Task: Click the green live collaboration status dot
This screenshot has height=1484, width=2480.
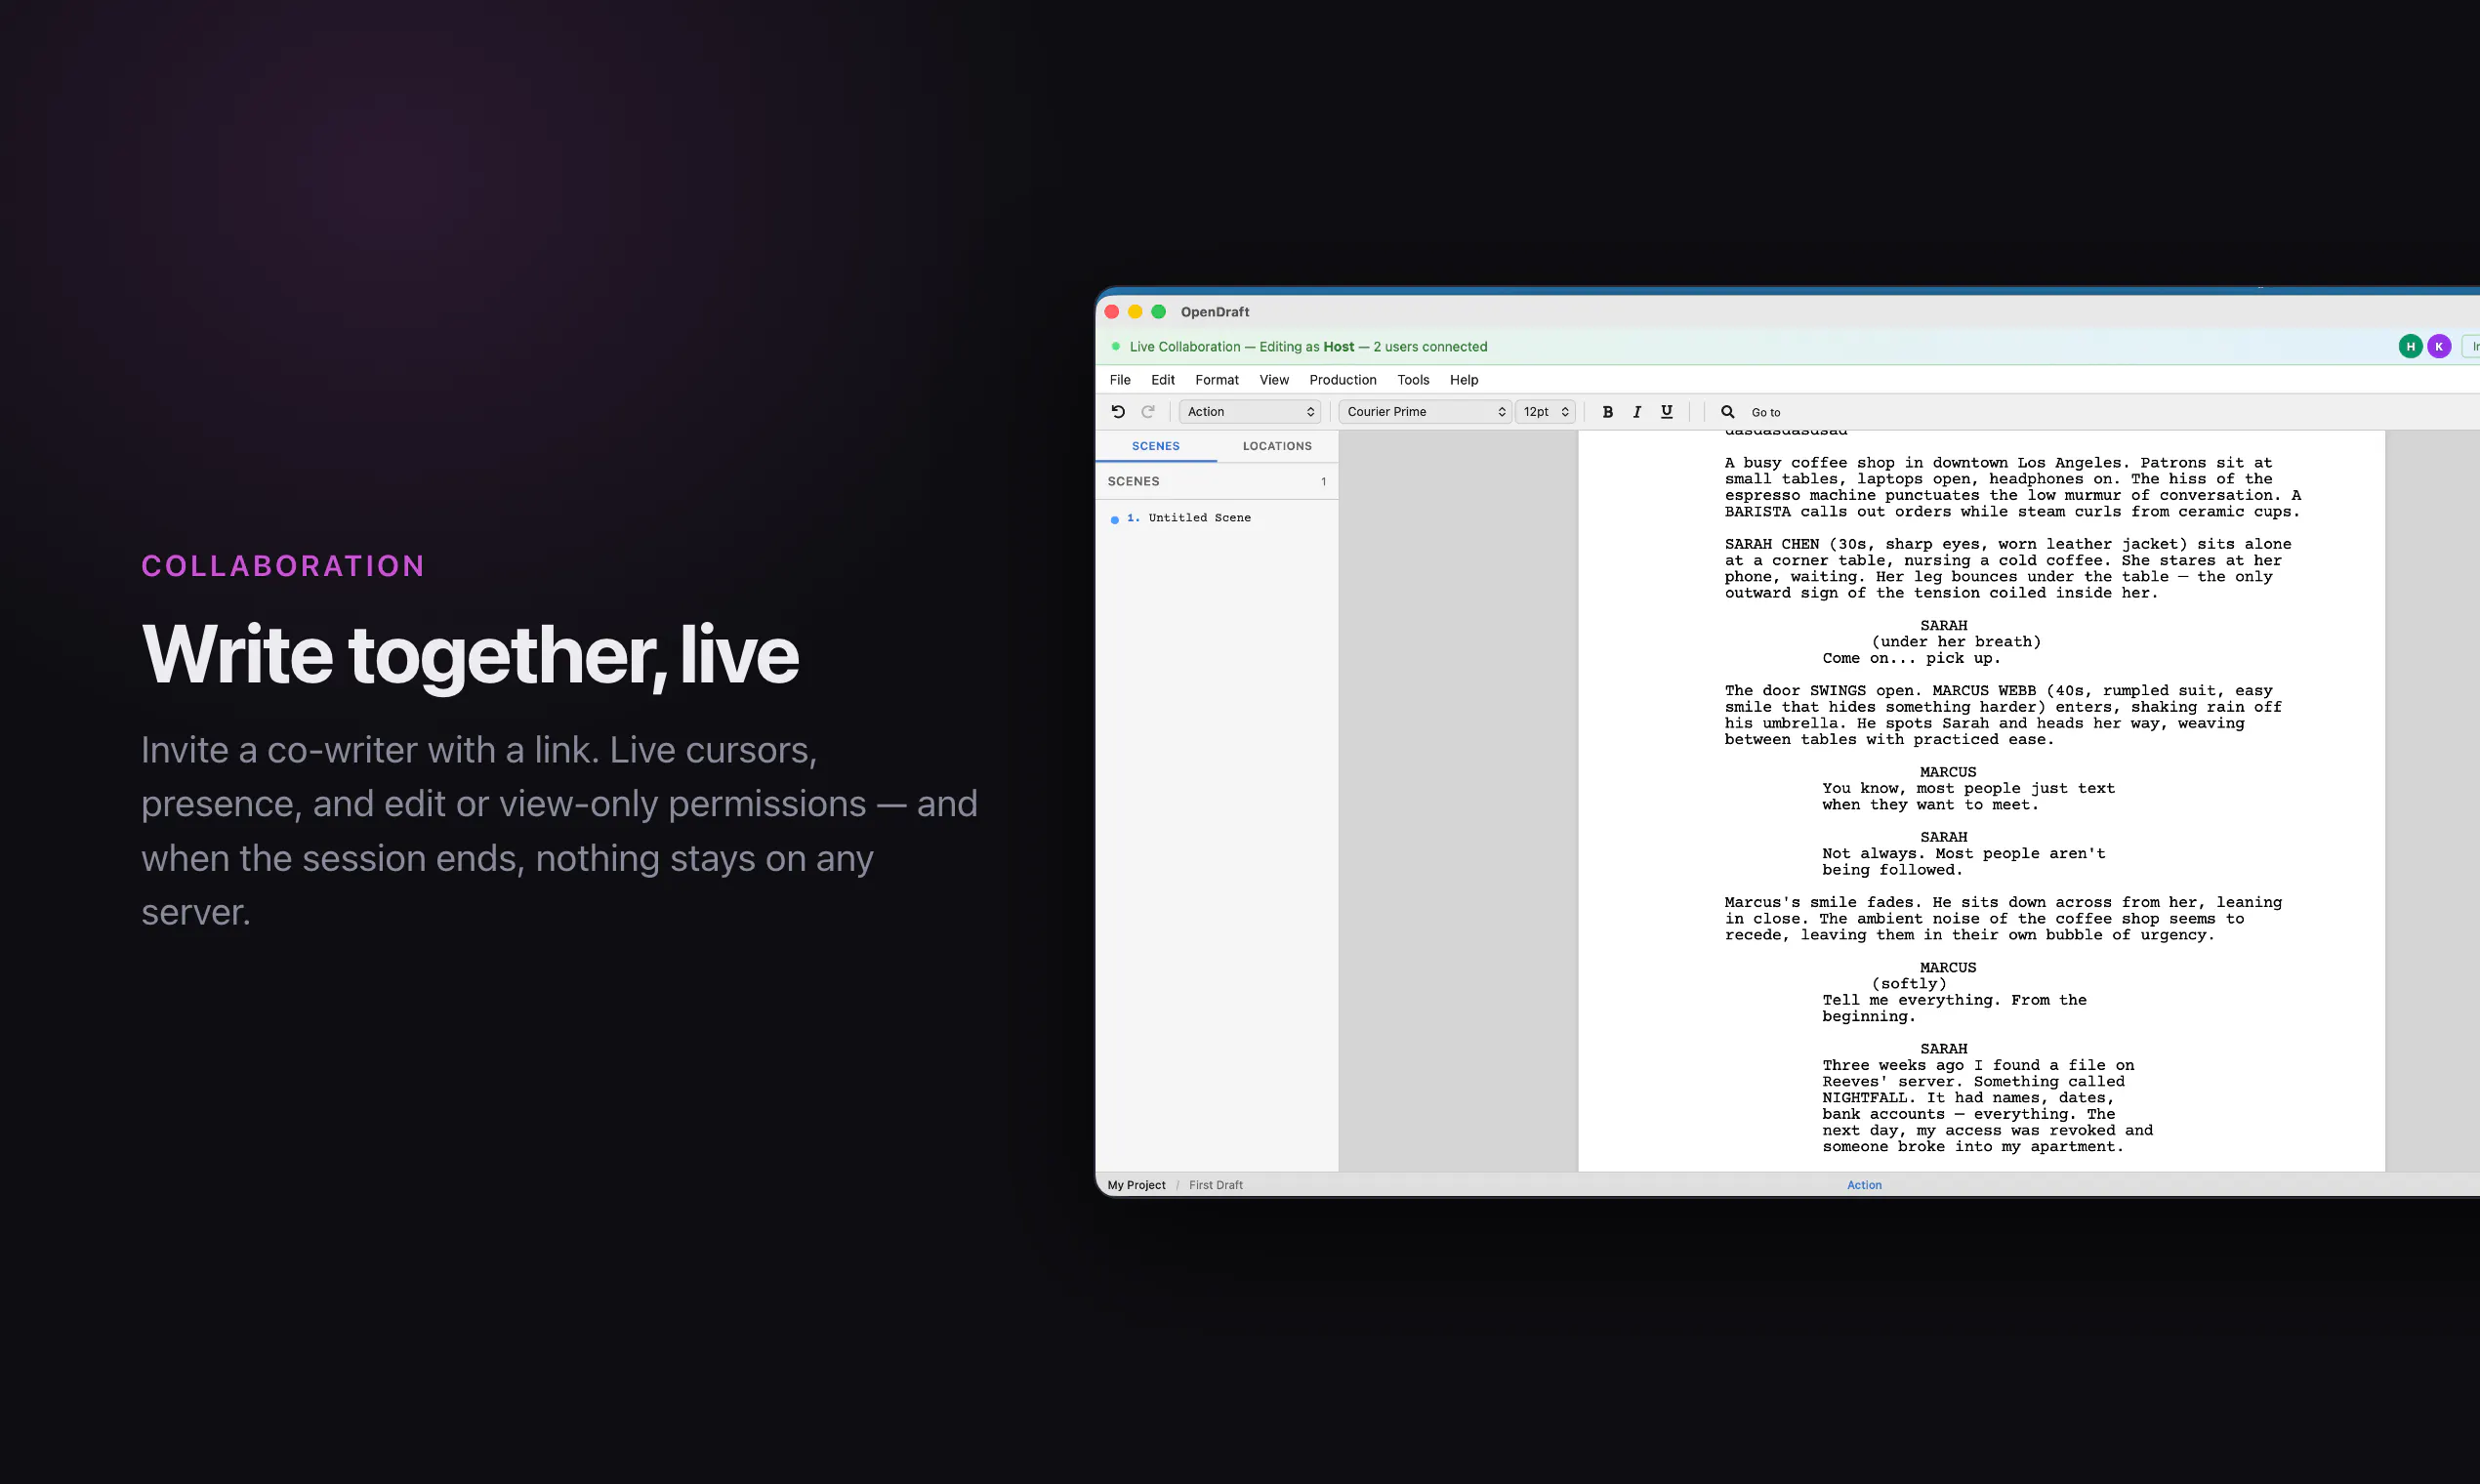Action: [1116, 346]
